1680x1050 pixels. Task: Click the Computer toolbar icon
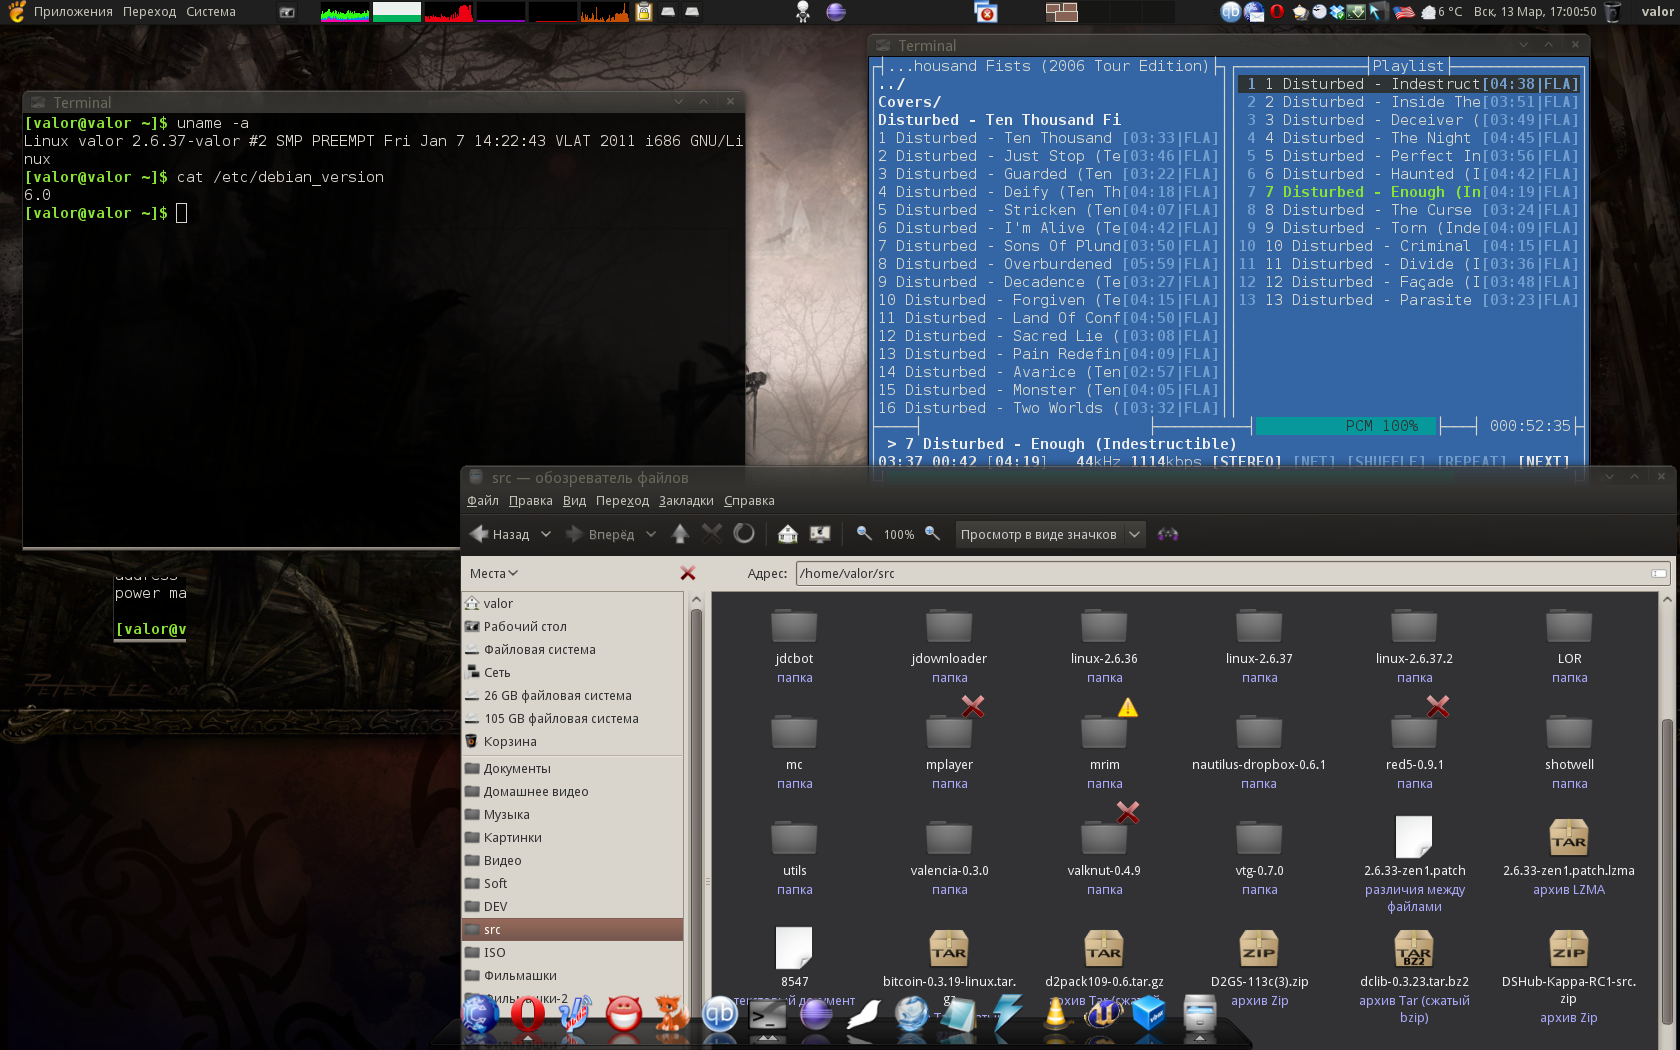[x=820, y=534]
